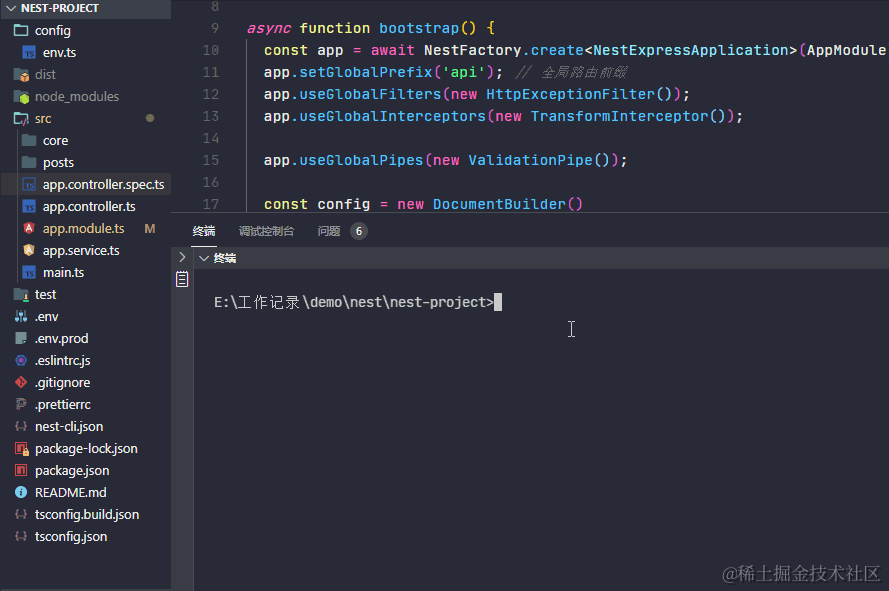Click the clipboard list icon beside terminal
The height and width of the screenshot is (591, 889).
coord(182,279)
